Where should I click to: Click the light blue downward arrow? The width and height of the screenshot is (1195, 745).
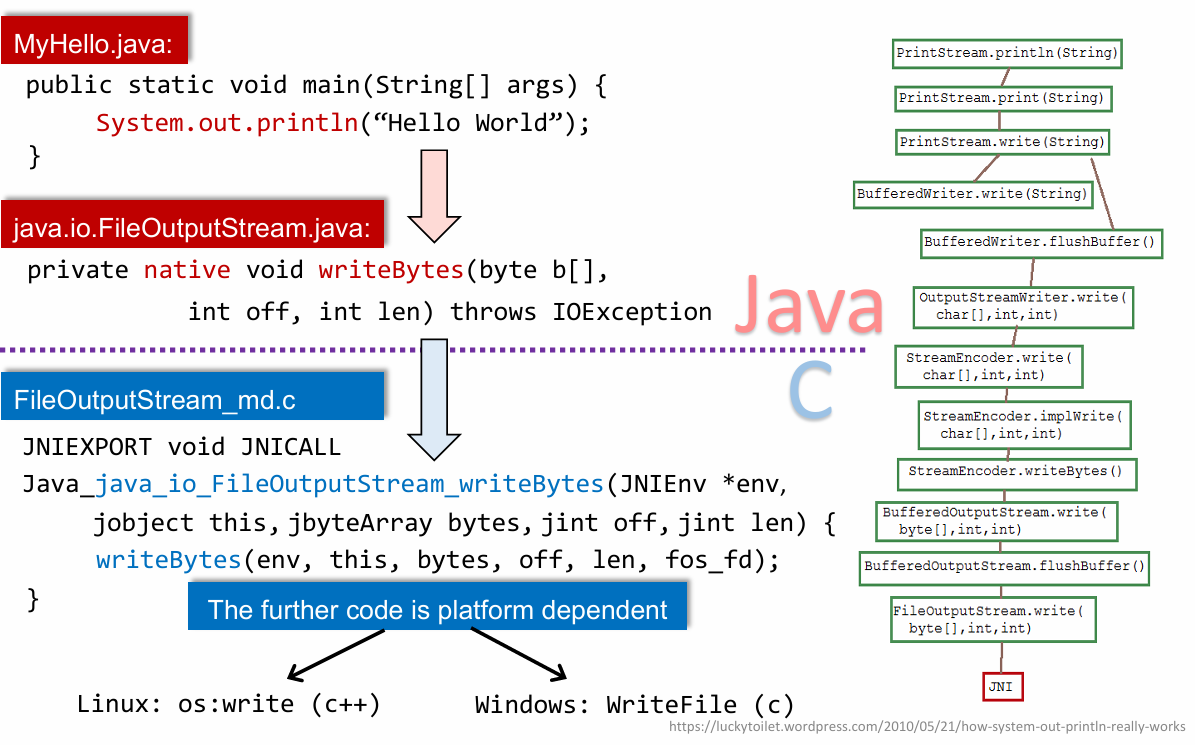[433, 400]
